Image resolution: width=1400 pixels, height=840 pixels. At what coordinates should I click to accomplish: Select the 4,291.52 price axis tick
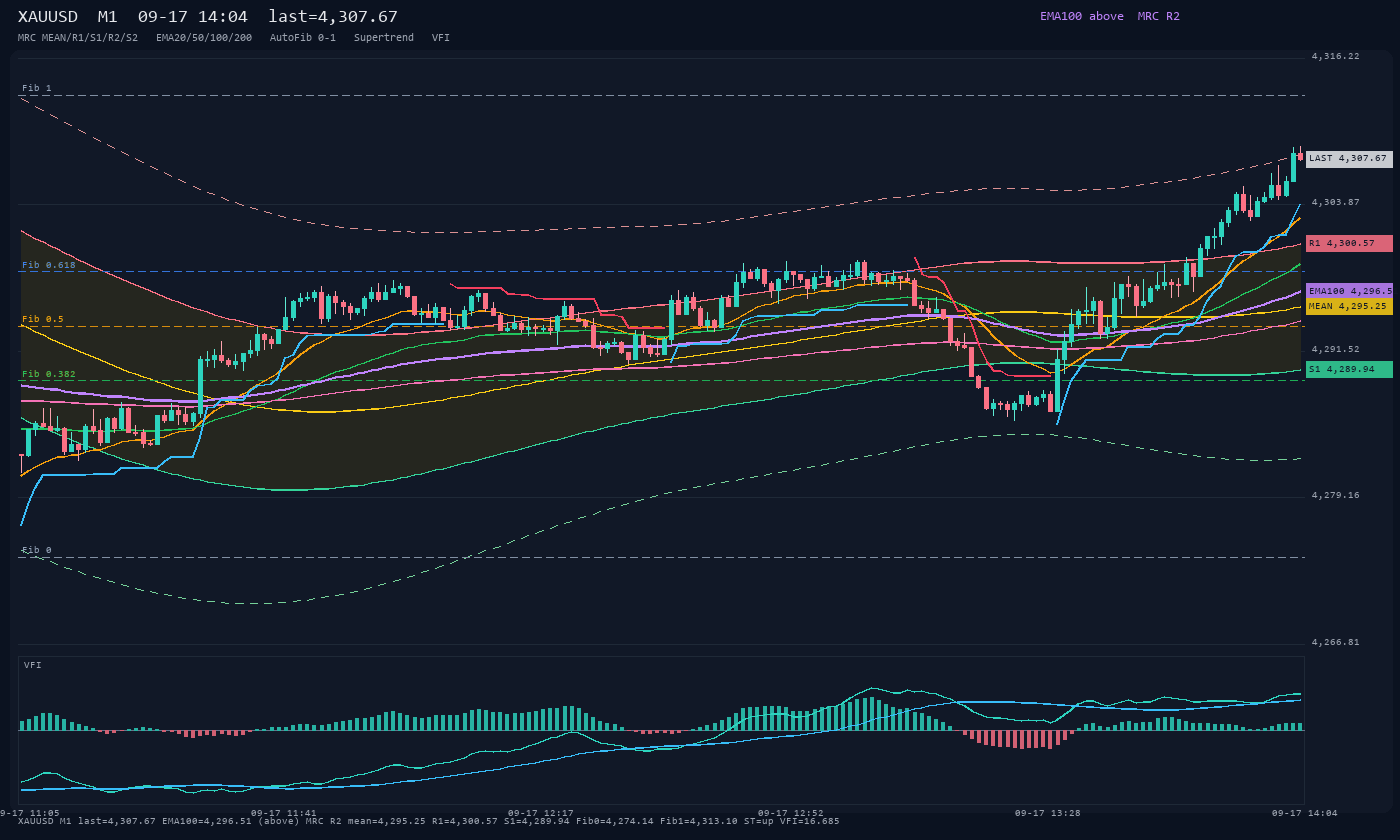click(x=1336, y=349)
